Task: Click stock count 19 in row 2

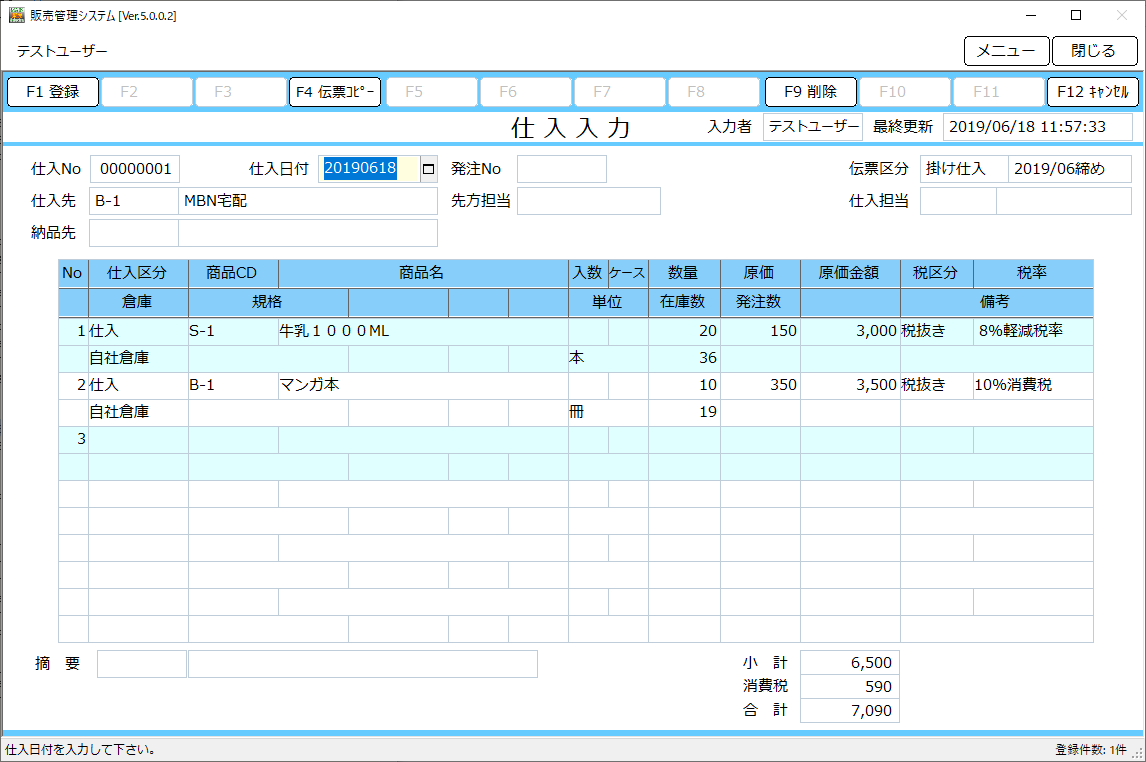Action: click(684, 413)
